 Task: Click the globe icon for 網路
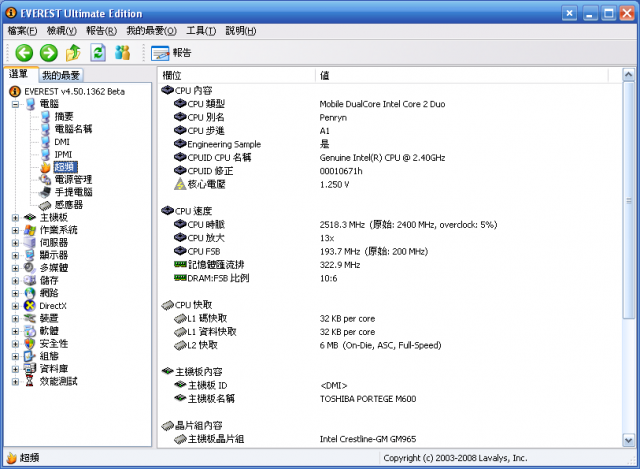(30, 293)
